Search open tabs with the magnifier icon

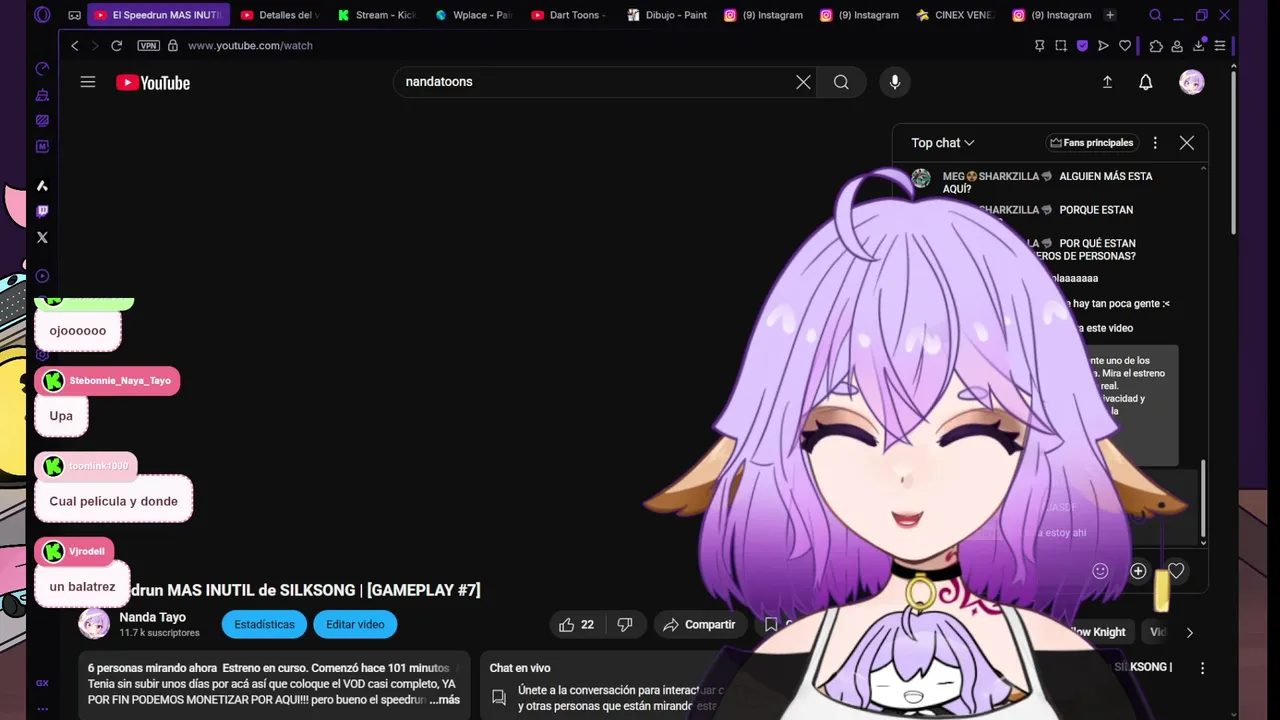click(x=1155, y=15)
